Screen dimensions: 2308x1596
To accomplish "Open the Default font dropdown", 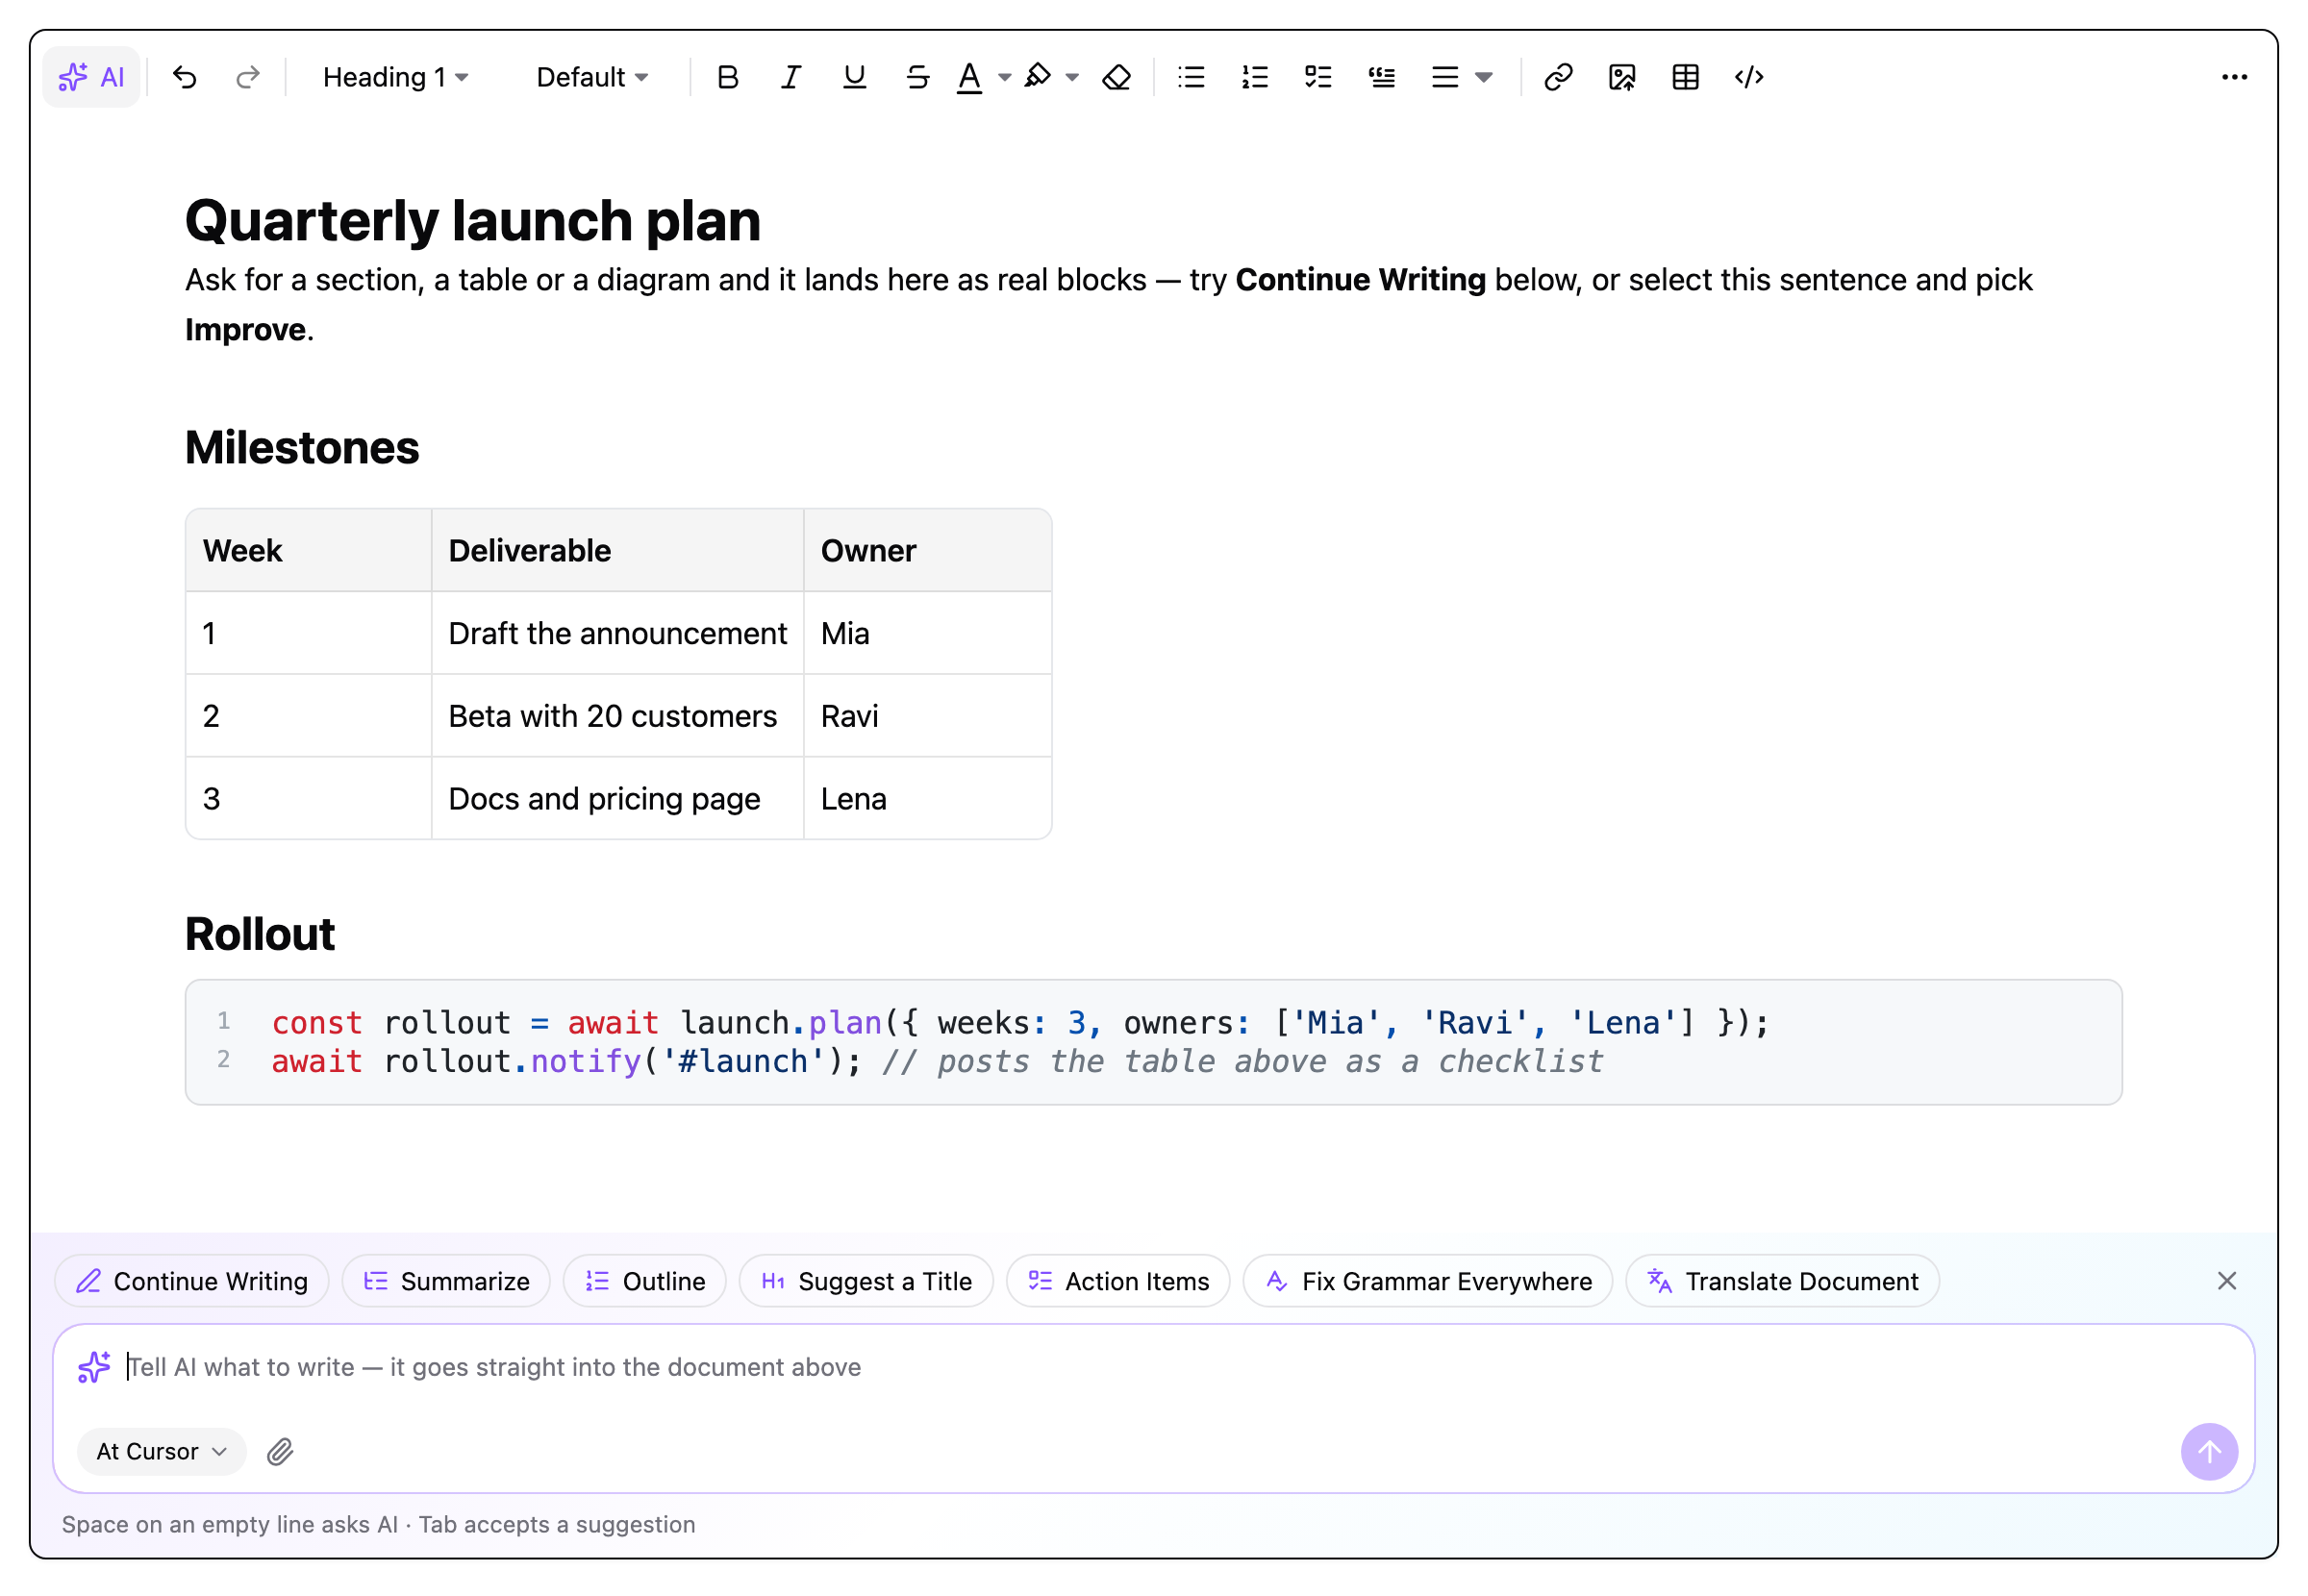I will point(592,77).
